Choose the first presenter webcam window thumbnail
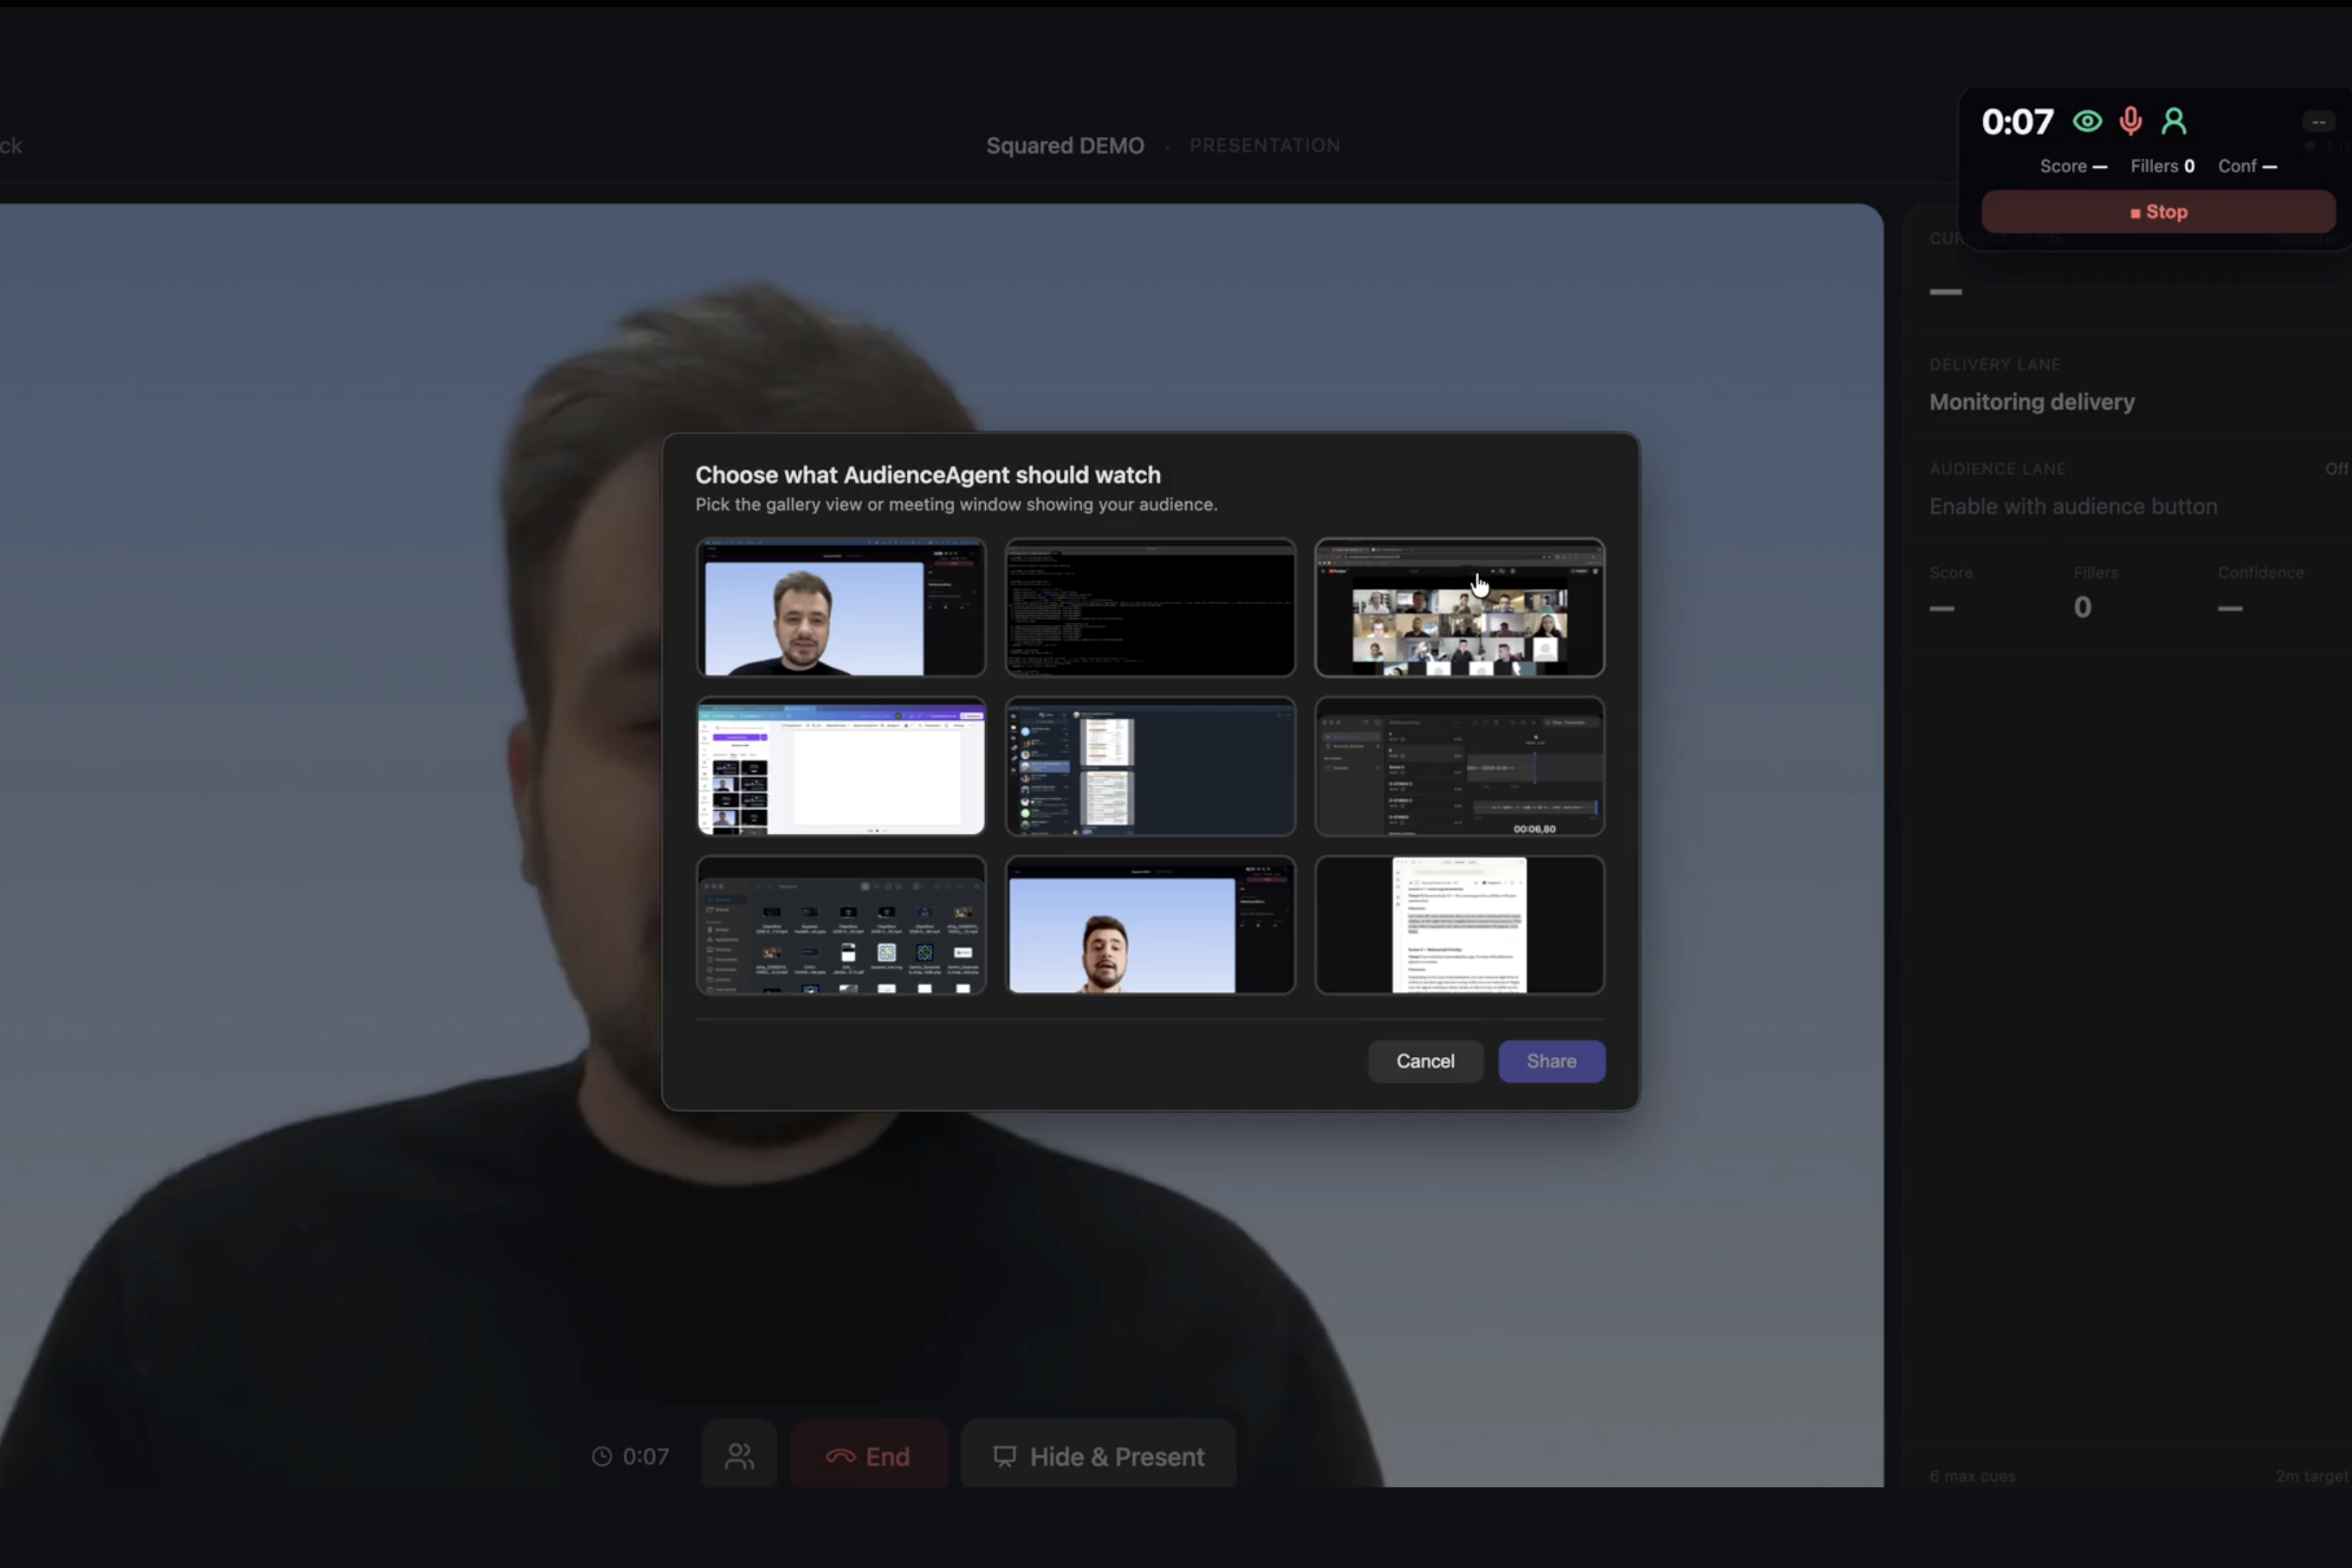Screen dimensions: 2352x1568 coord(840,608)
